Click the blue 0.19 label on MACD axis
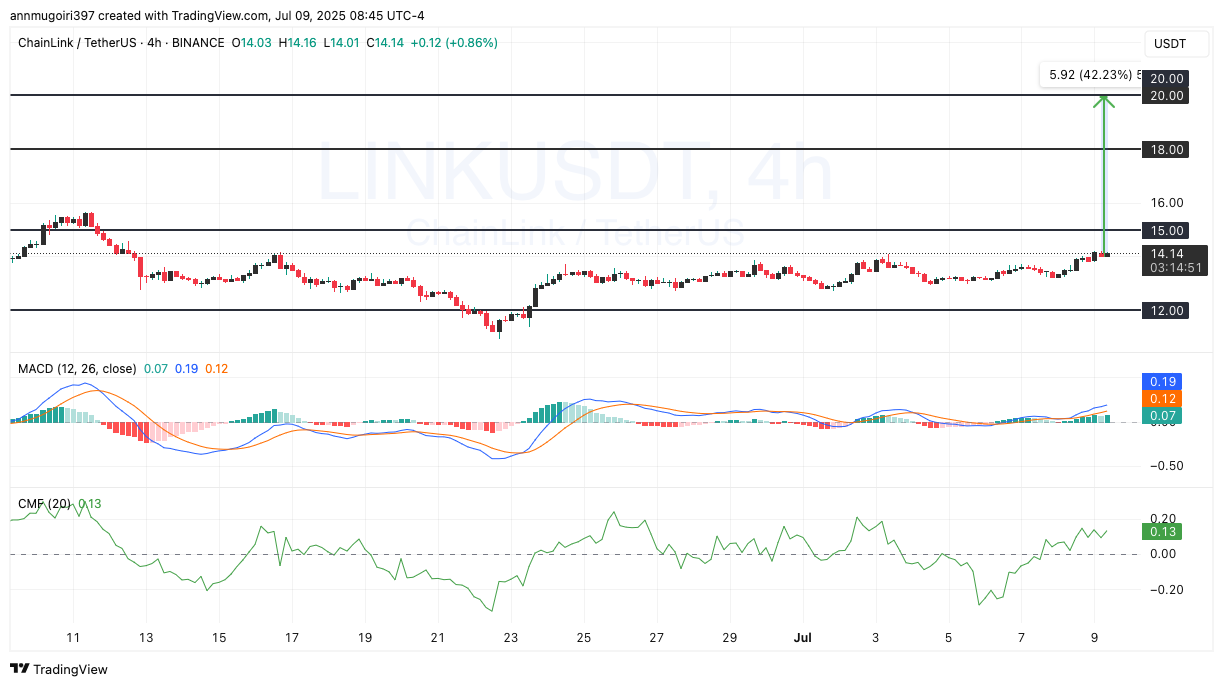Image resolution: width=1223 pixels, height=686 pixels. point(1162,381)
